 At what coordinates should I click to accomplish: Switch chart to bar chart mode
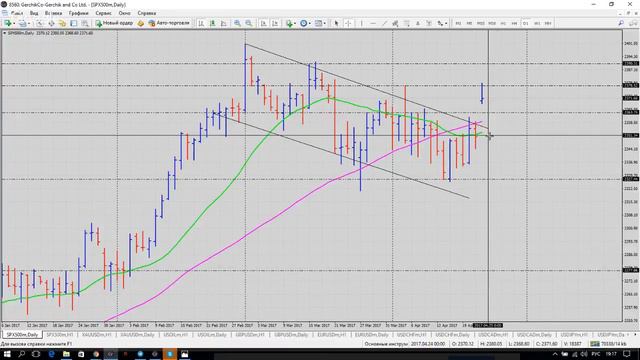(x=201, y=23)
